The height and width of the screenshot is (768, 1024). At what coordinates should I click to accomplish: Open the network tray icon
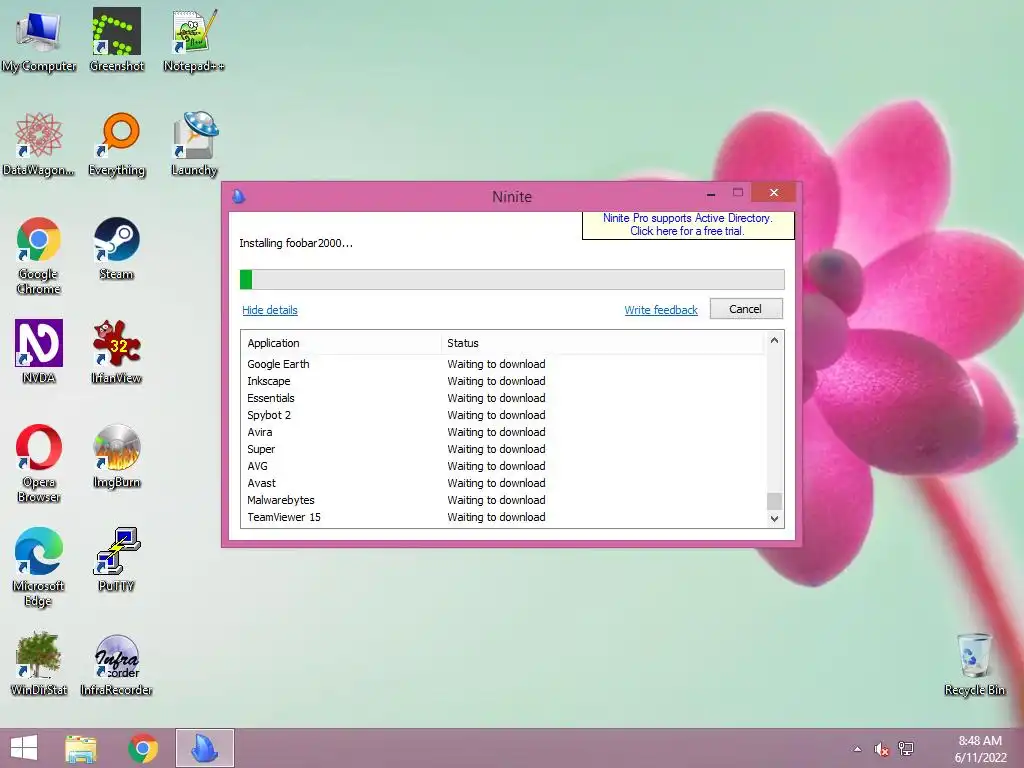pos(906,749)
